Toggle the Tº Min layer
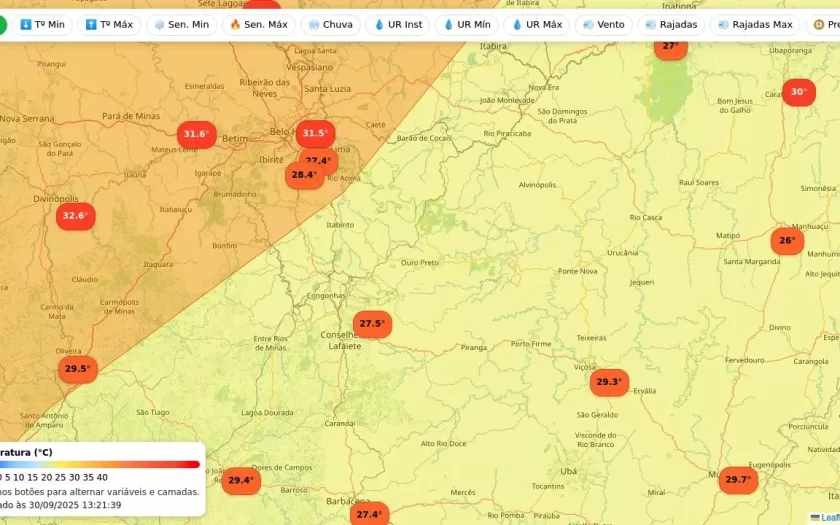Image resolution: width=840 pixels, height=525 pixels. pos(42,24)
